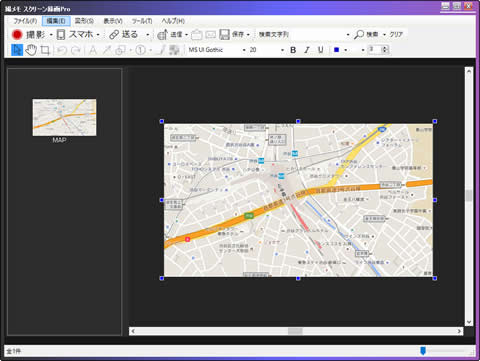
Task: Click the 保存 floppy disk icon
Action: point(224,34)
